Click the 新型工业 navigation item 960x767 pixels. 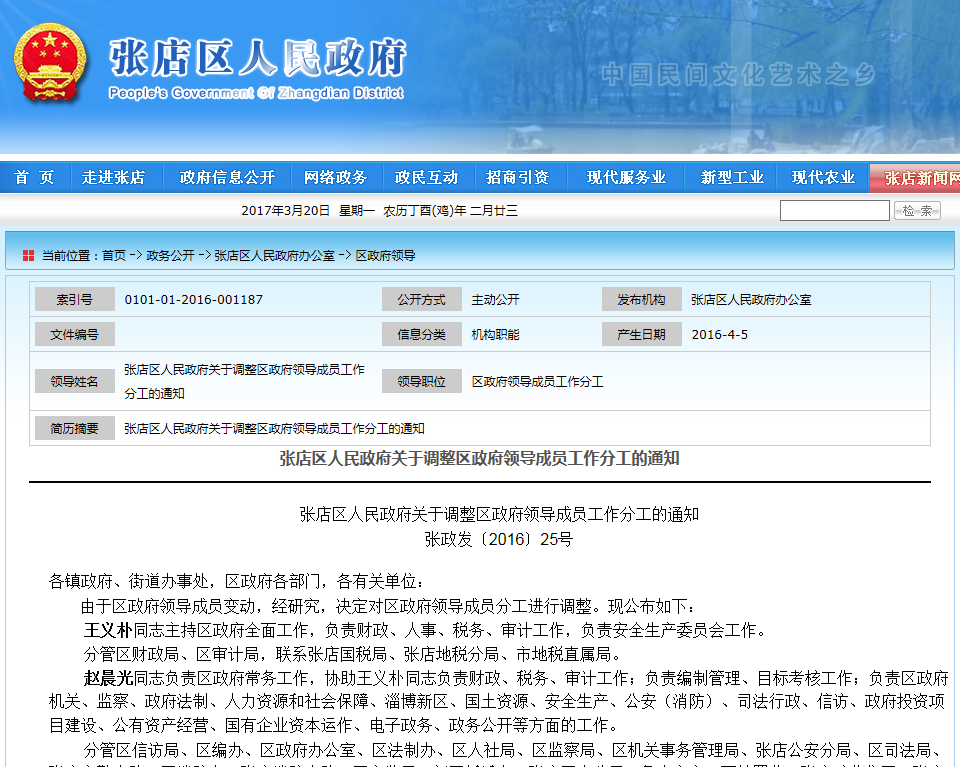[x=732, y=178]
